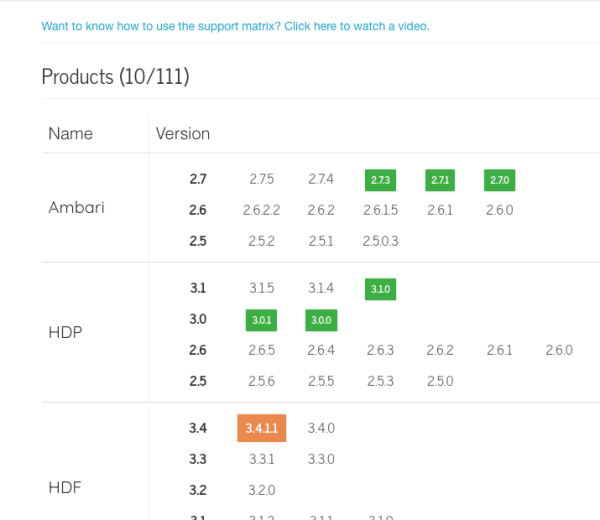600x520 pixels.
Task: Deselect HDP 3.0.1 version badge
Action: point(261,320)
